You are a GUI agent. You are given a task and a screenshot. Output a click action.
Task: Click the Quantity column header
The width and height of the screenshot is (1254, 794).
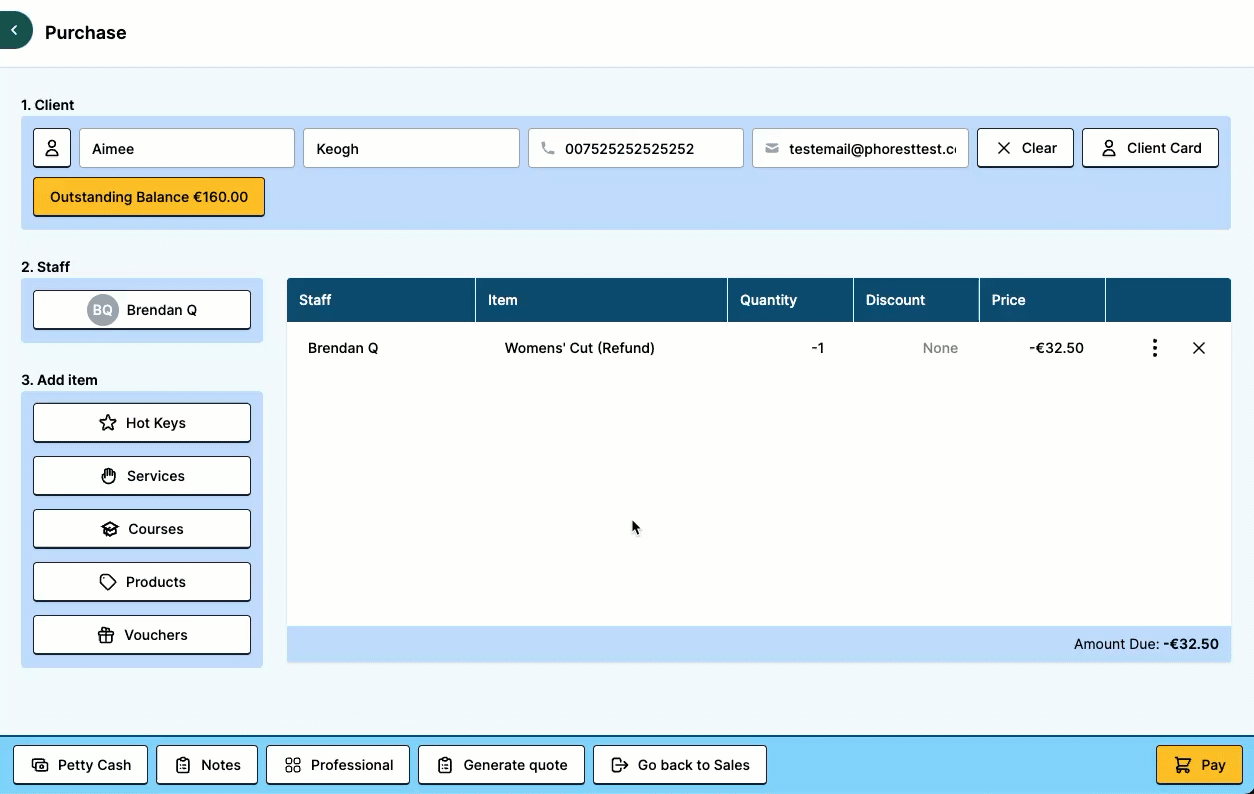click(x=790, y=300)
